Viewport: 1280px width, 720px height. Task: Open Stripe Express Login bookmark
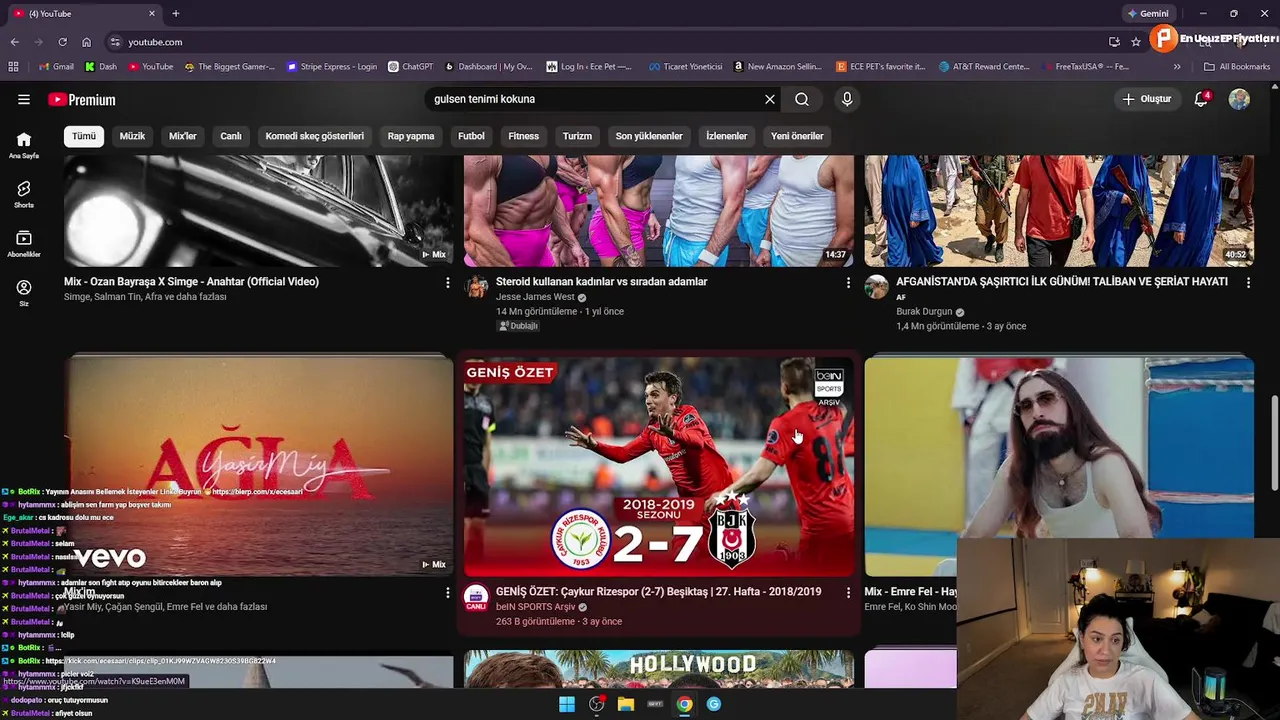pyautogui.click(x=332, y=67)
